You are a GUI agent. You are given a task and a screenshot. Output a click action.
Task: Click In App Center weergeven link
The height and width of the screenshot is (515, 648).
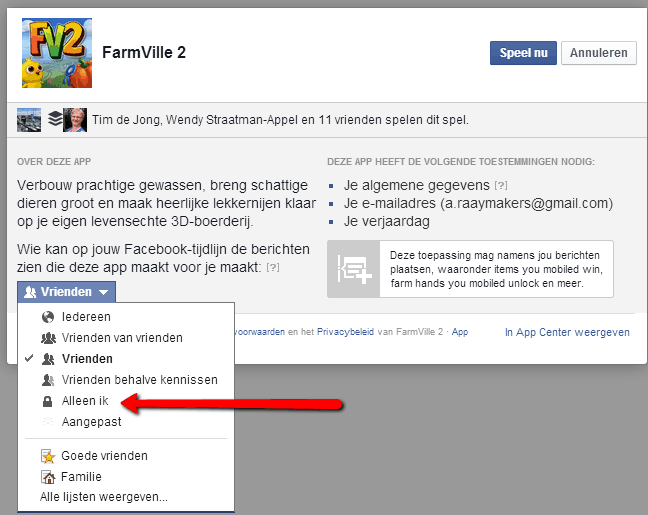tap(567, 332)
